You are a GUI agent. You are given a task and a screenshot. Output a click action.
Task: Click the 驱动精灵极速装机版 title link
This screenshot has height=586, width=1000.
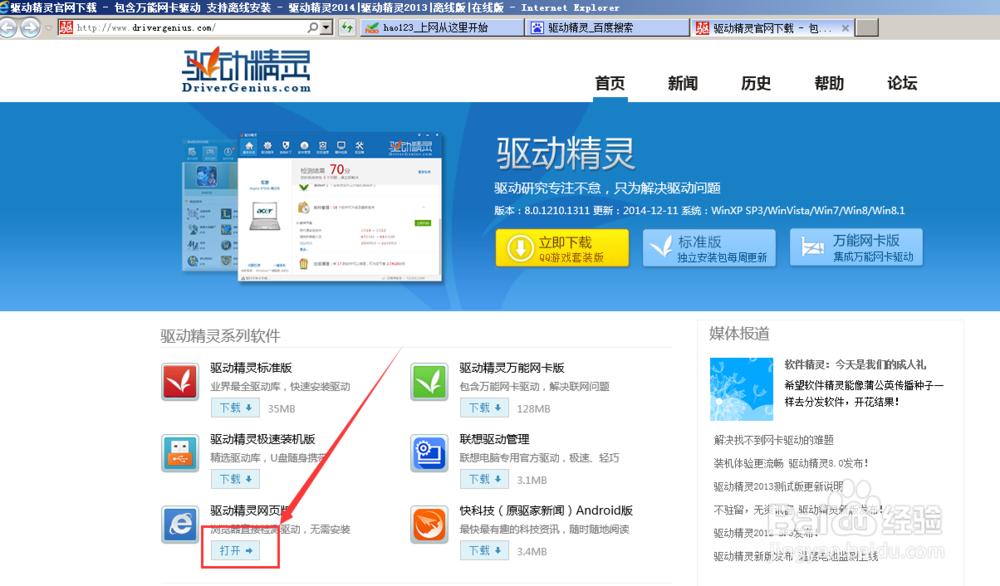click(x=263, y=439)
